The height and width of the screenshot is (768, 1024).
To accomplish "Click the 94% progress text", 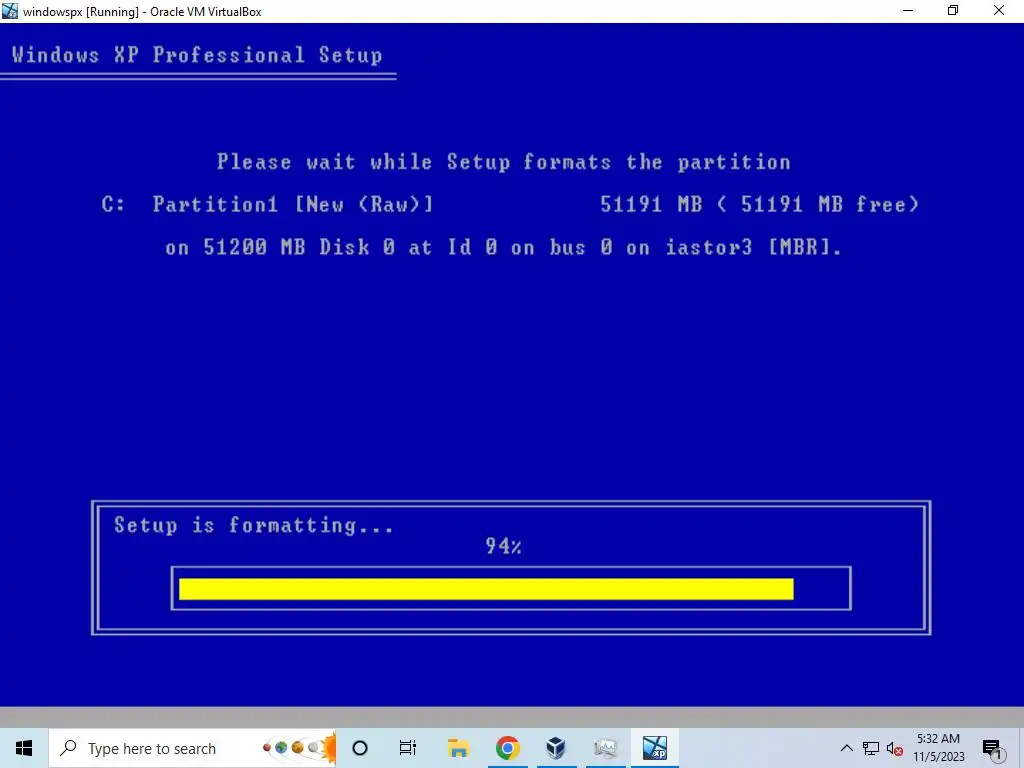I will (x=503, y=546).
